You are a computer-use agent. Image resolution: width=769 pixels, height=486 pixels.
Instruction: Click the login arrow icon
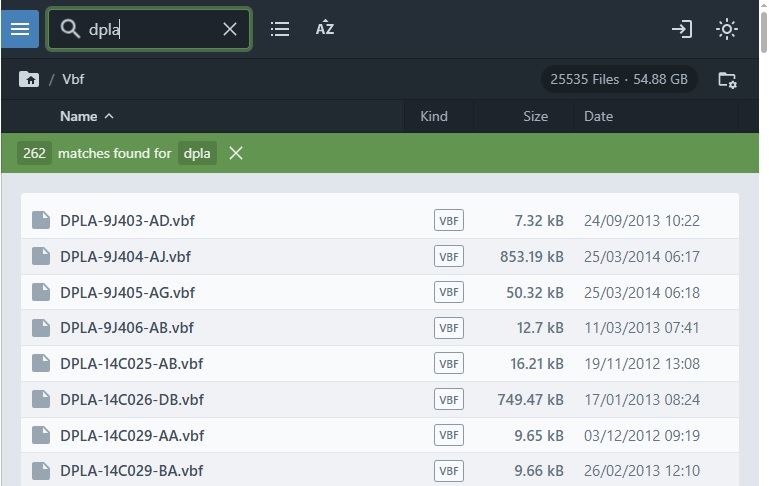[682, 29]
